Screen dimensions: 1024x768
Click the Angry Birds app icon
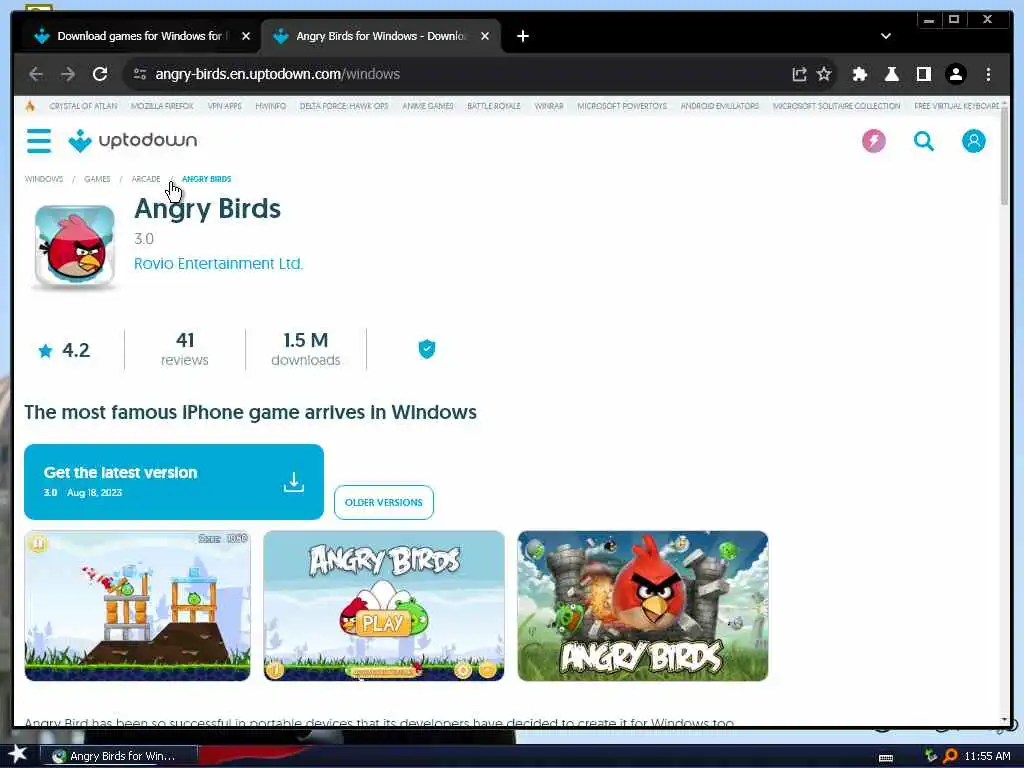[74, 247]
